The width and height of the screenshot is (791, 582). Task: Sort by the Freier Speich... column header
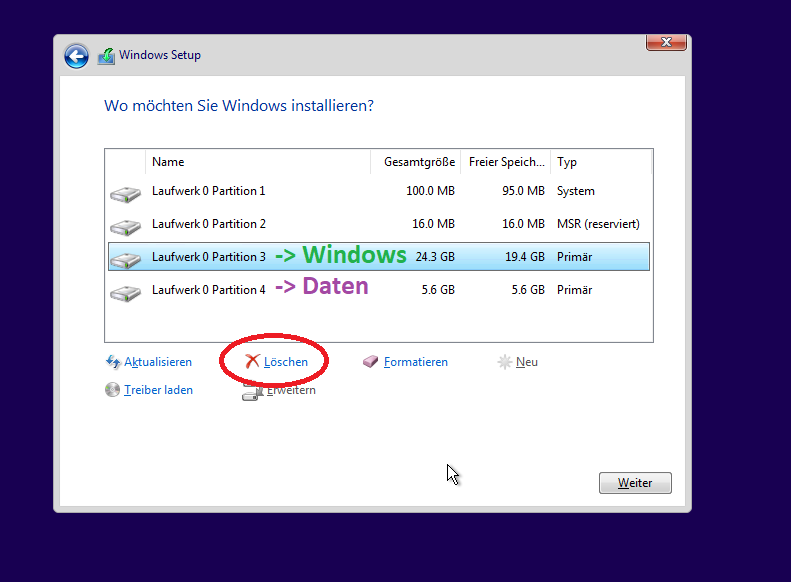point(505,162)
